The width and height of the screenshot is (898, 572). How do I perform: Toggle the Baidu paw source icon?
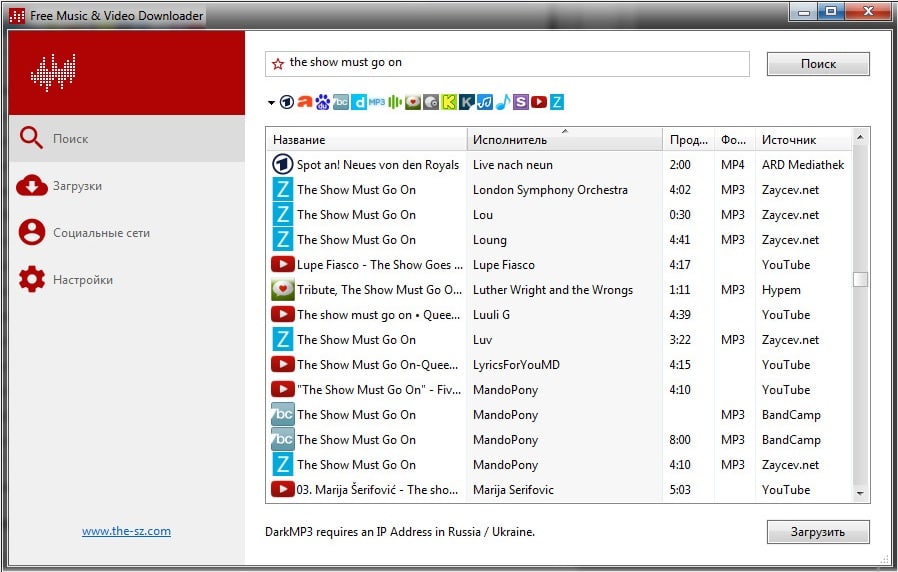pos(322,102)
